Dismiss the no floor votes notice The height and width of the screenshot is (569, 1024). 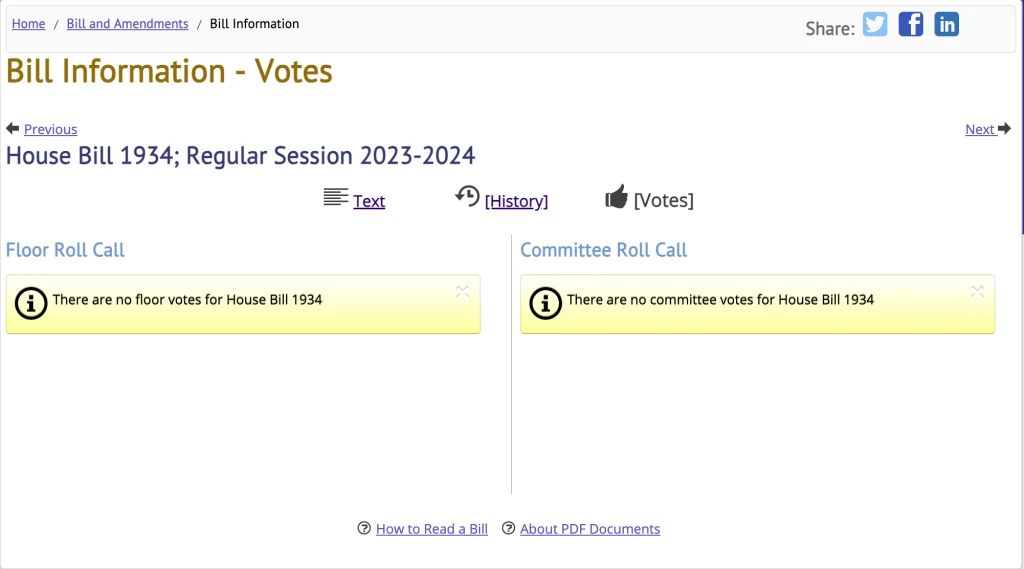pos(463,292)
